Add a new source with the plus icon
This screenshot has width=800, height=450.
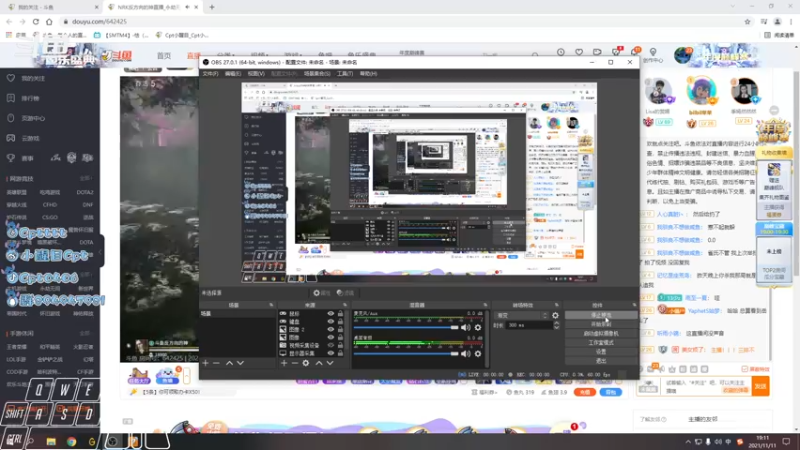click(x=284, y=363)
